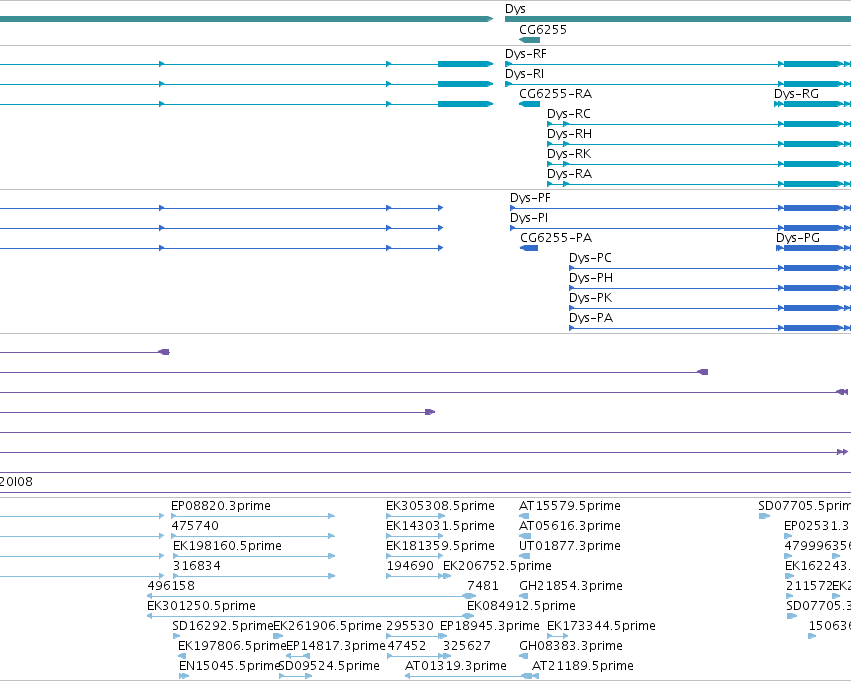Screen dimensions: 851x681
Task: Click the 150636 feature label
Action: pyautogui.click(x=830, y=627)
